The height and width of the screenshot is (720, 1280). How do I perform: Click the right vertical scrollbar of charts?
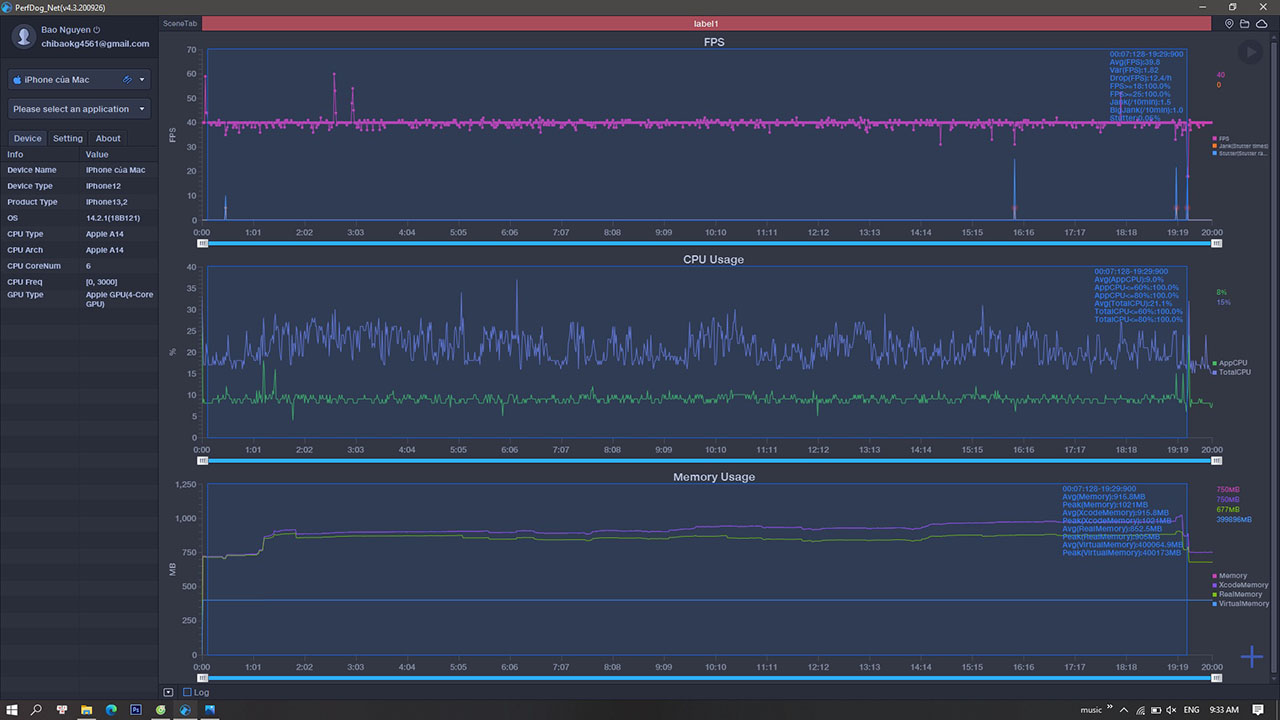[1276, 358]
